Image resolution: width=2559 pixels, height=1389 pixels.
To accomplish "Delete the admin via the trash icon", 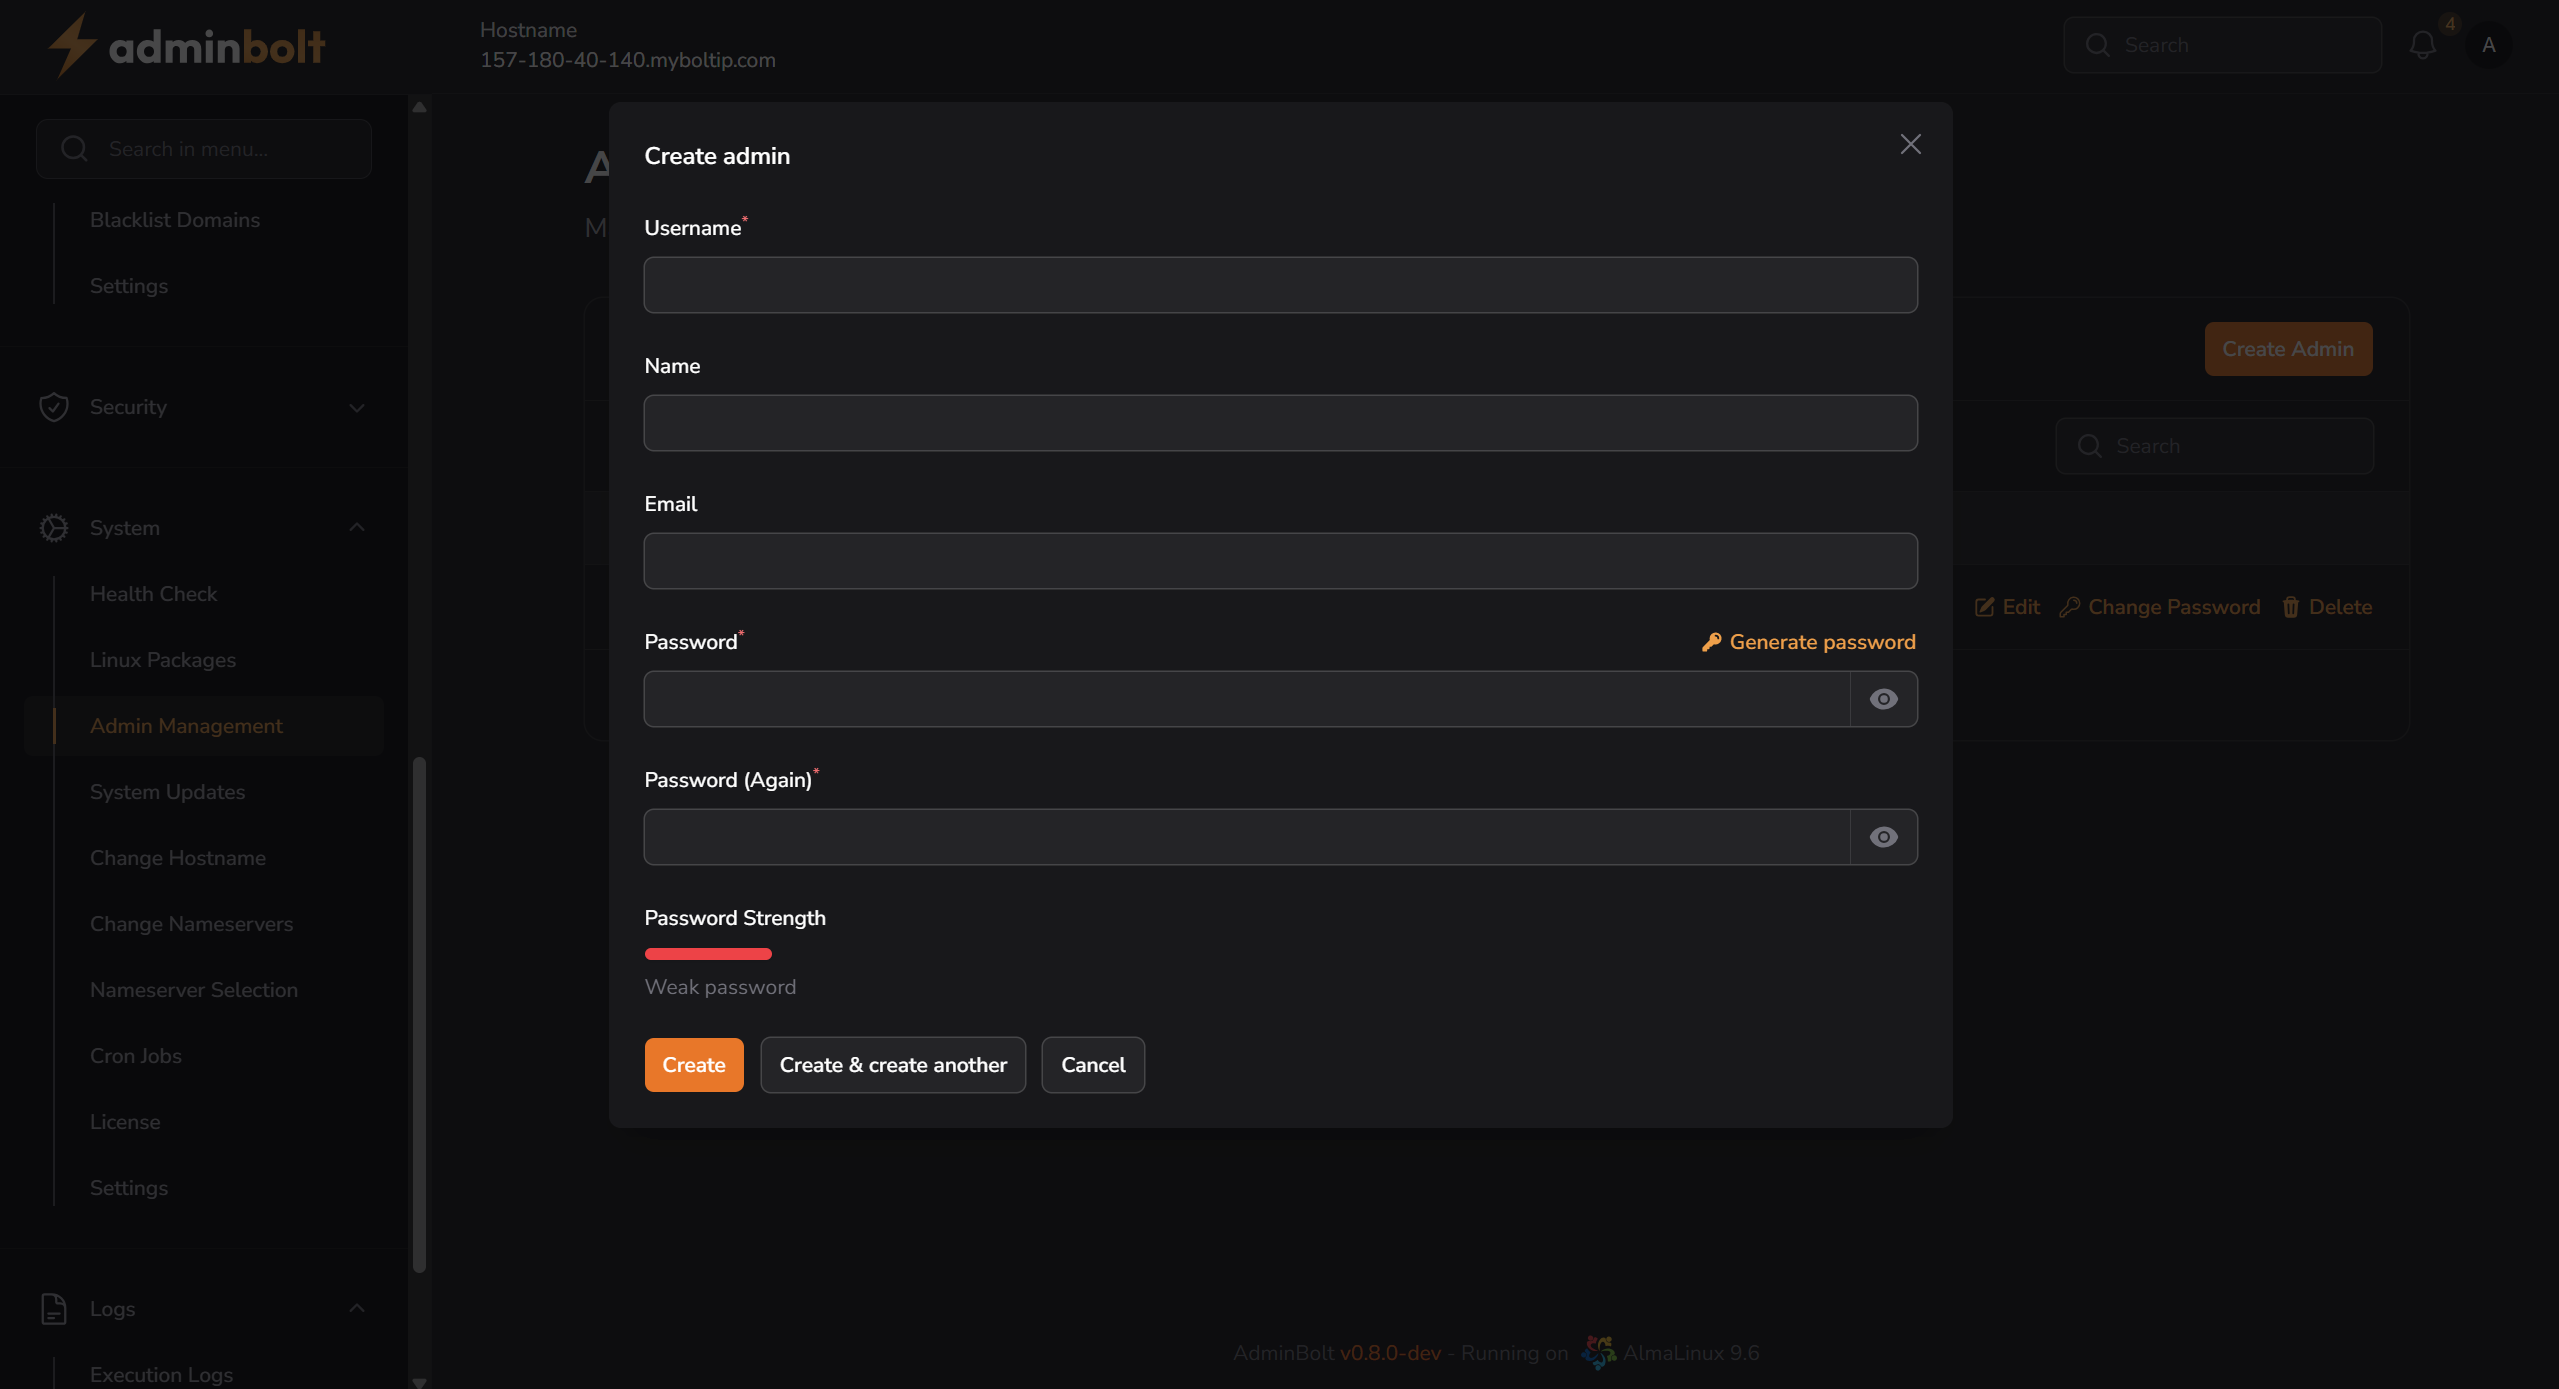I will pos(2290,606).
